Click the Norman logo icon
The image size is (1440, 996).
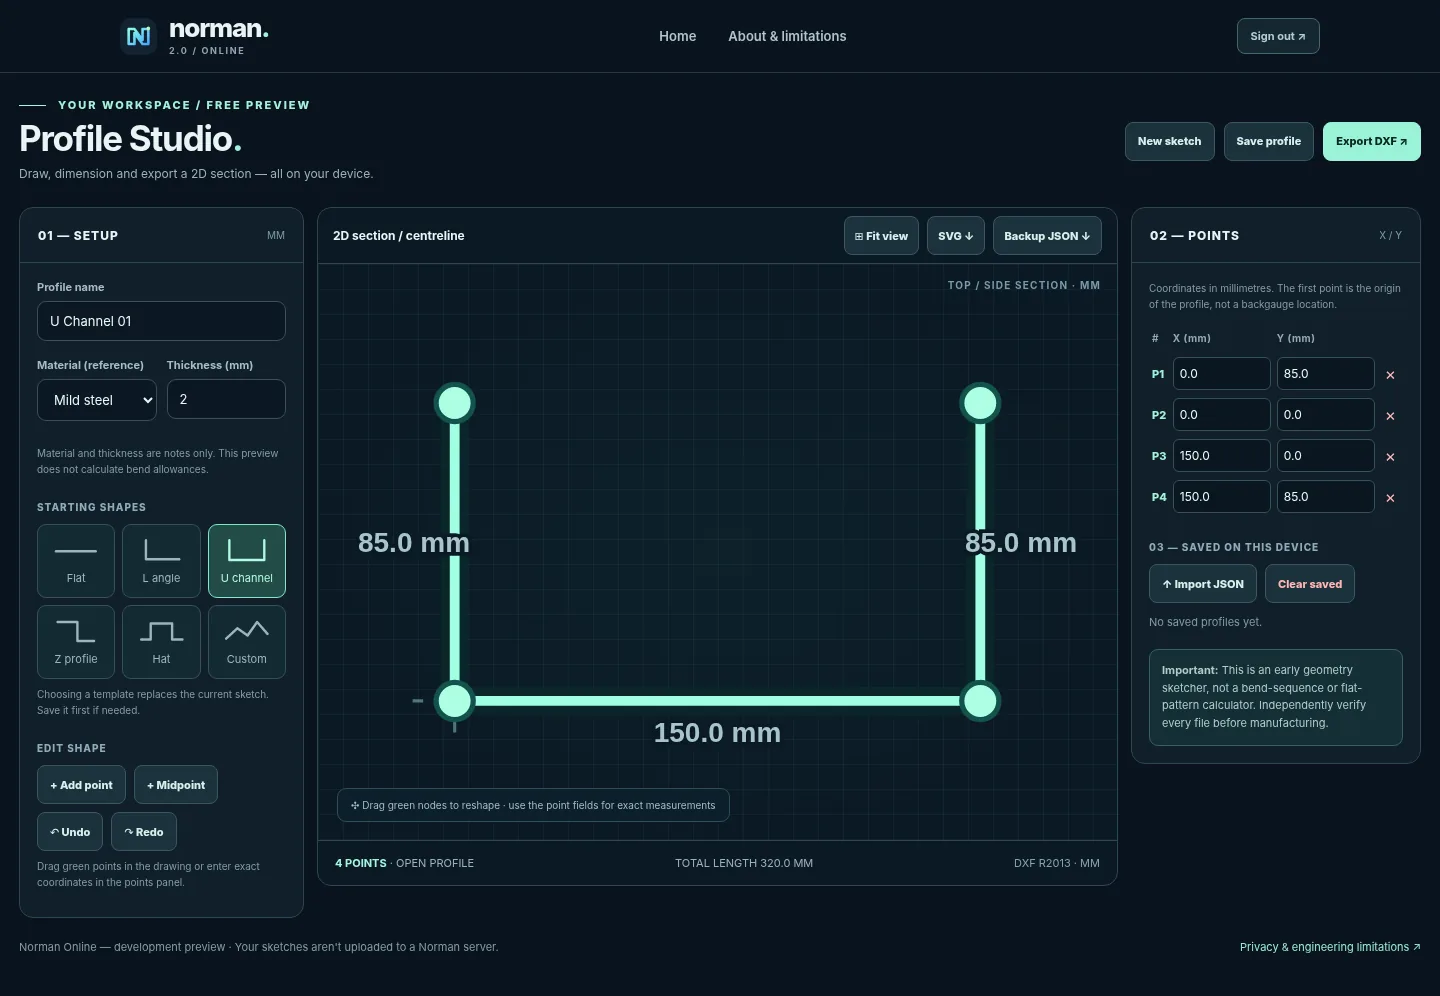click(138, 36)
